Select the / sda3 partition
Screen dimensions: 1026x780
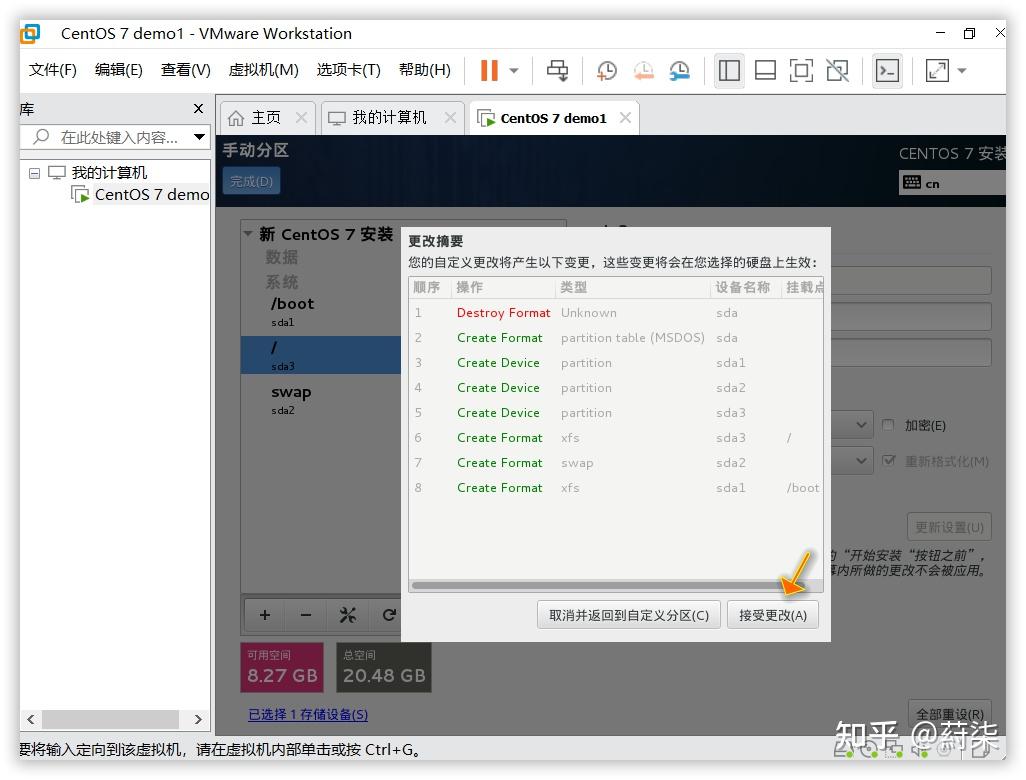tap(321, 355)
